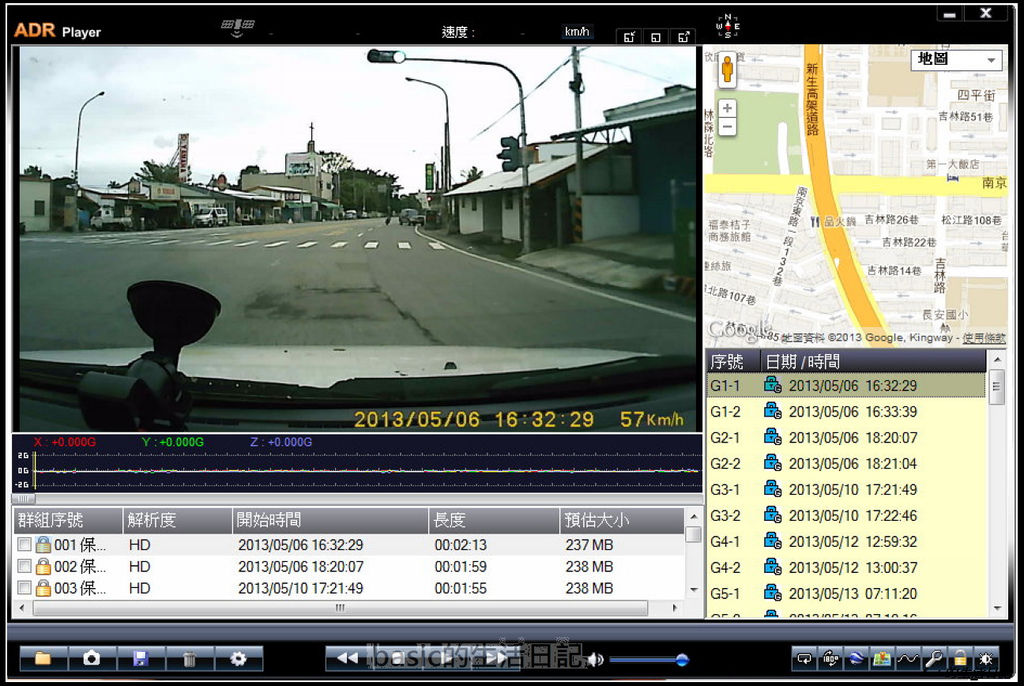This screenshot has width=1024, height=686.
Task: Click the padlock icon in bottom toolbar
Action: pos(959,658)
